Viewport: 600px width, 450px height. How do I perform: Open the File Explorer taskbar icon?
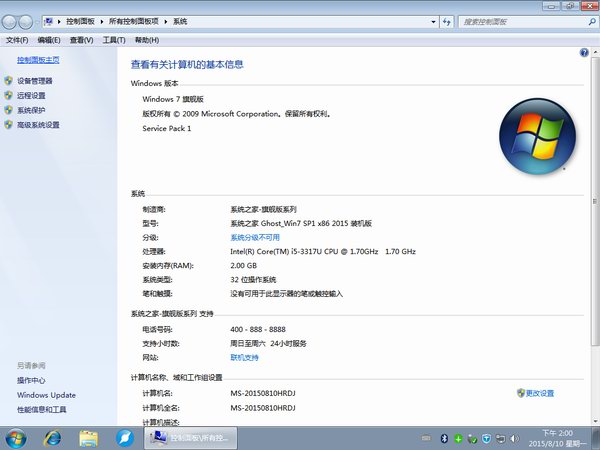(88, 438)
